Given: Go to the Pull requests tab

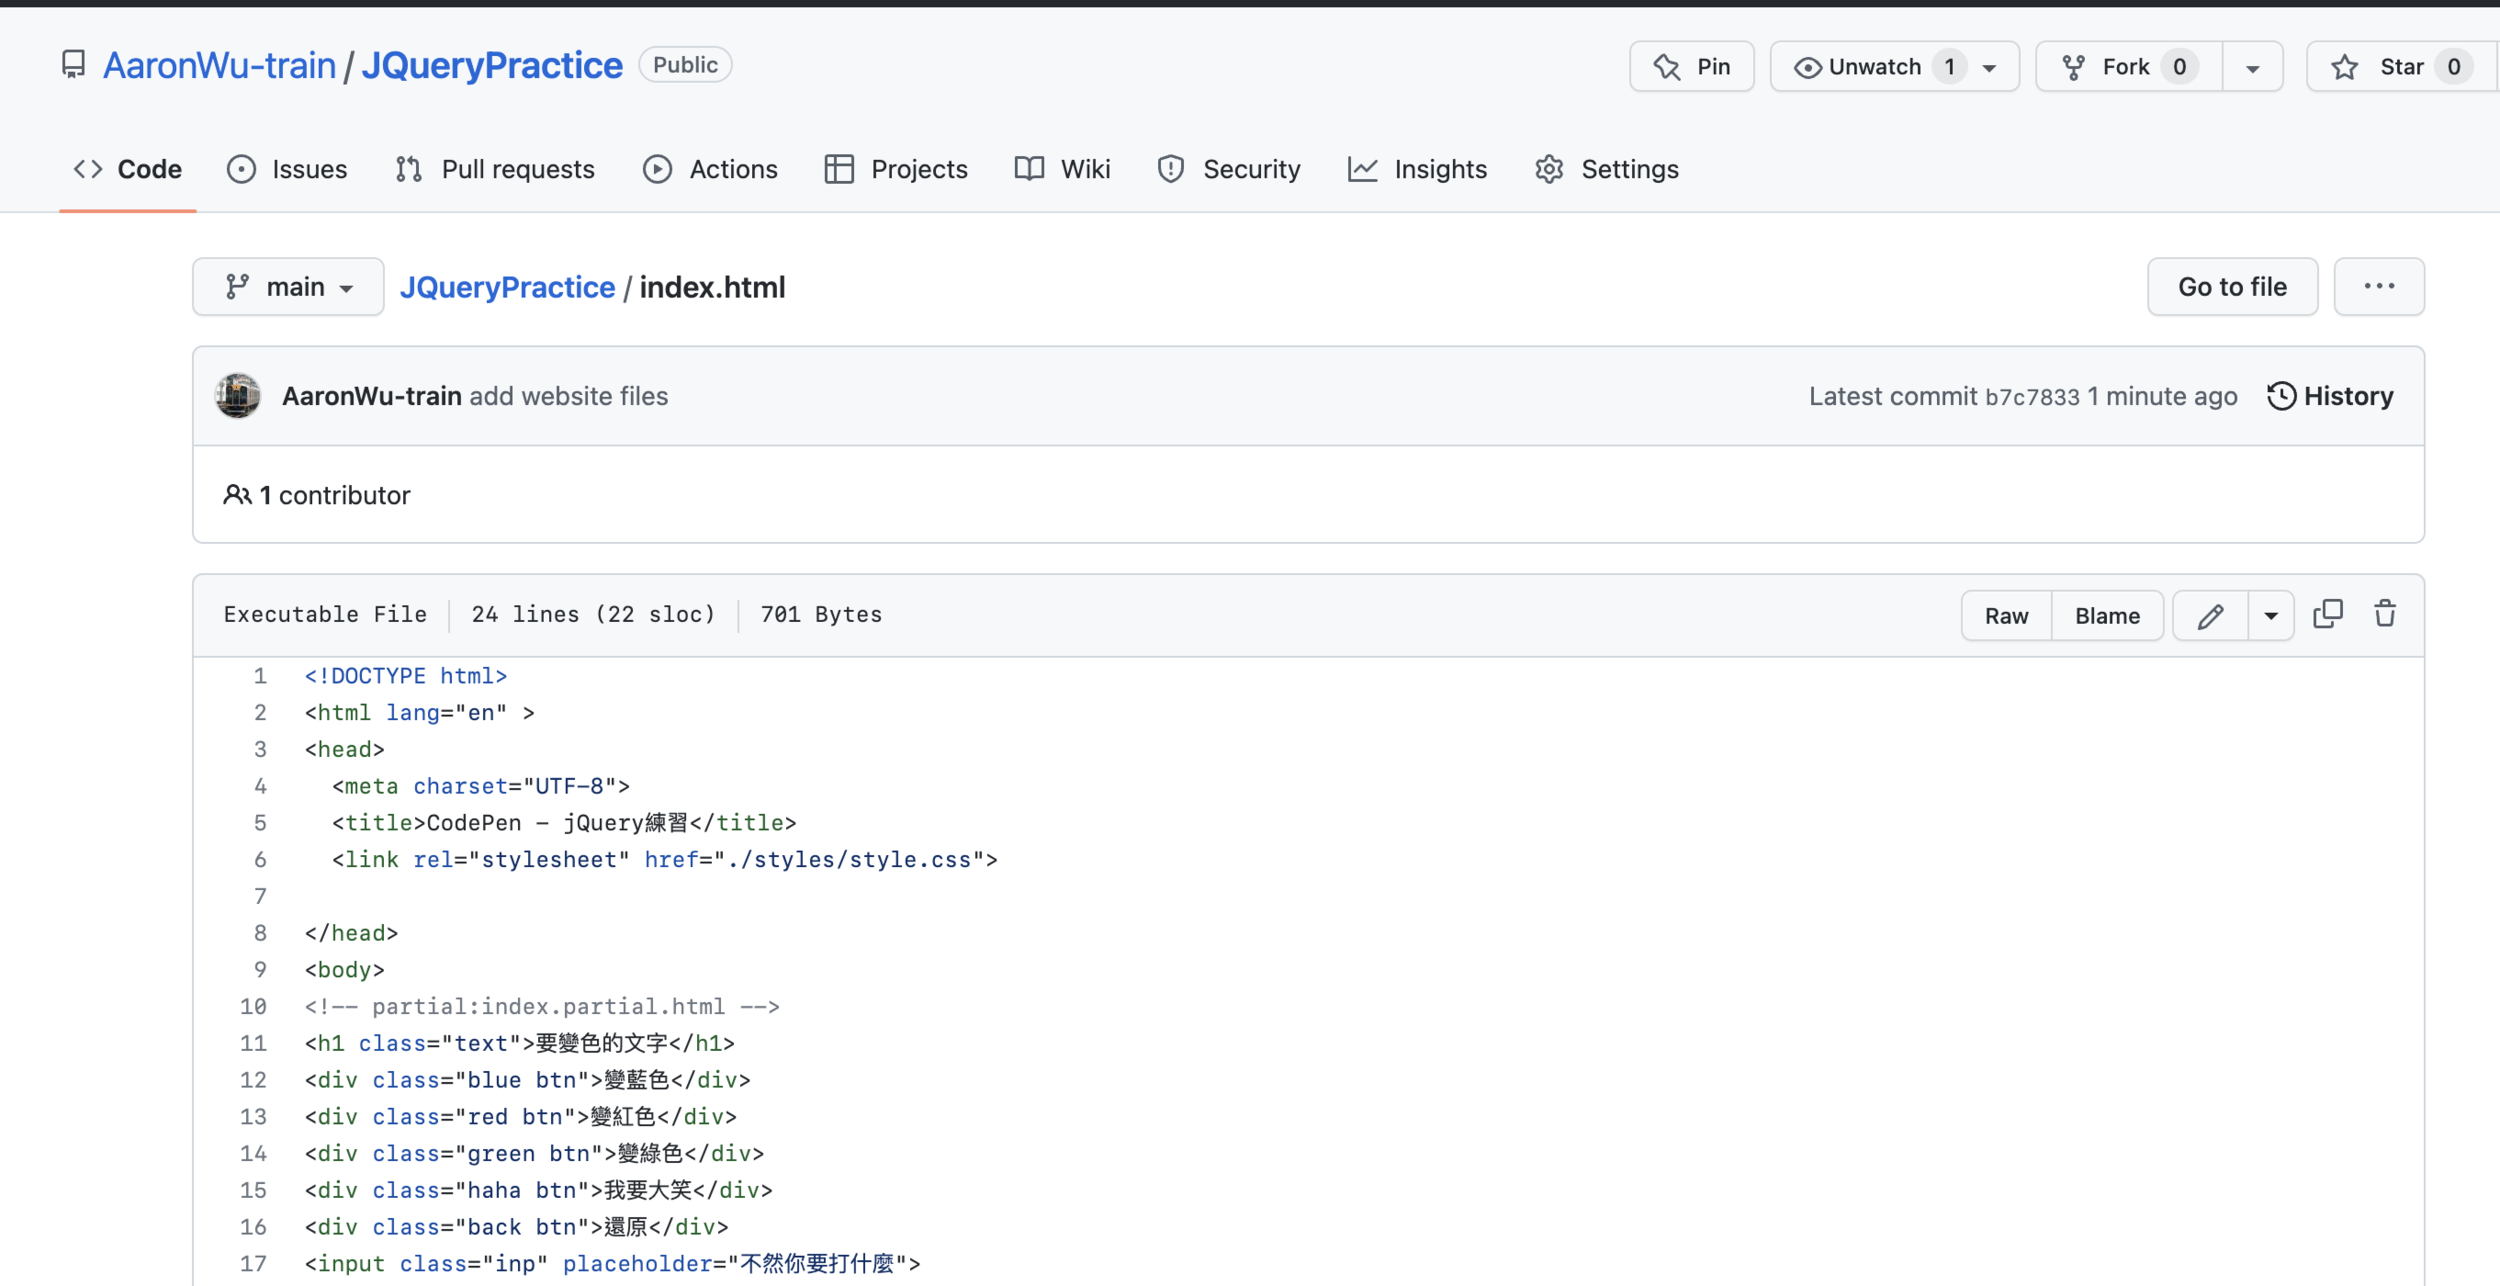Looking at the screenshot, I should pos(494,169).
